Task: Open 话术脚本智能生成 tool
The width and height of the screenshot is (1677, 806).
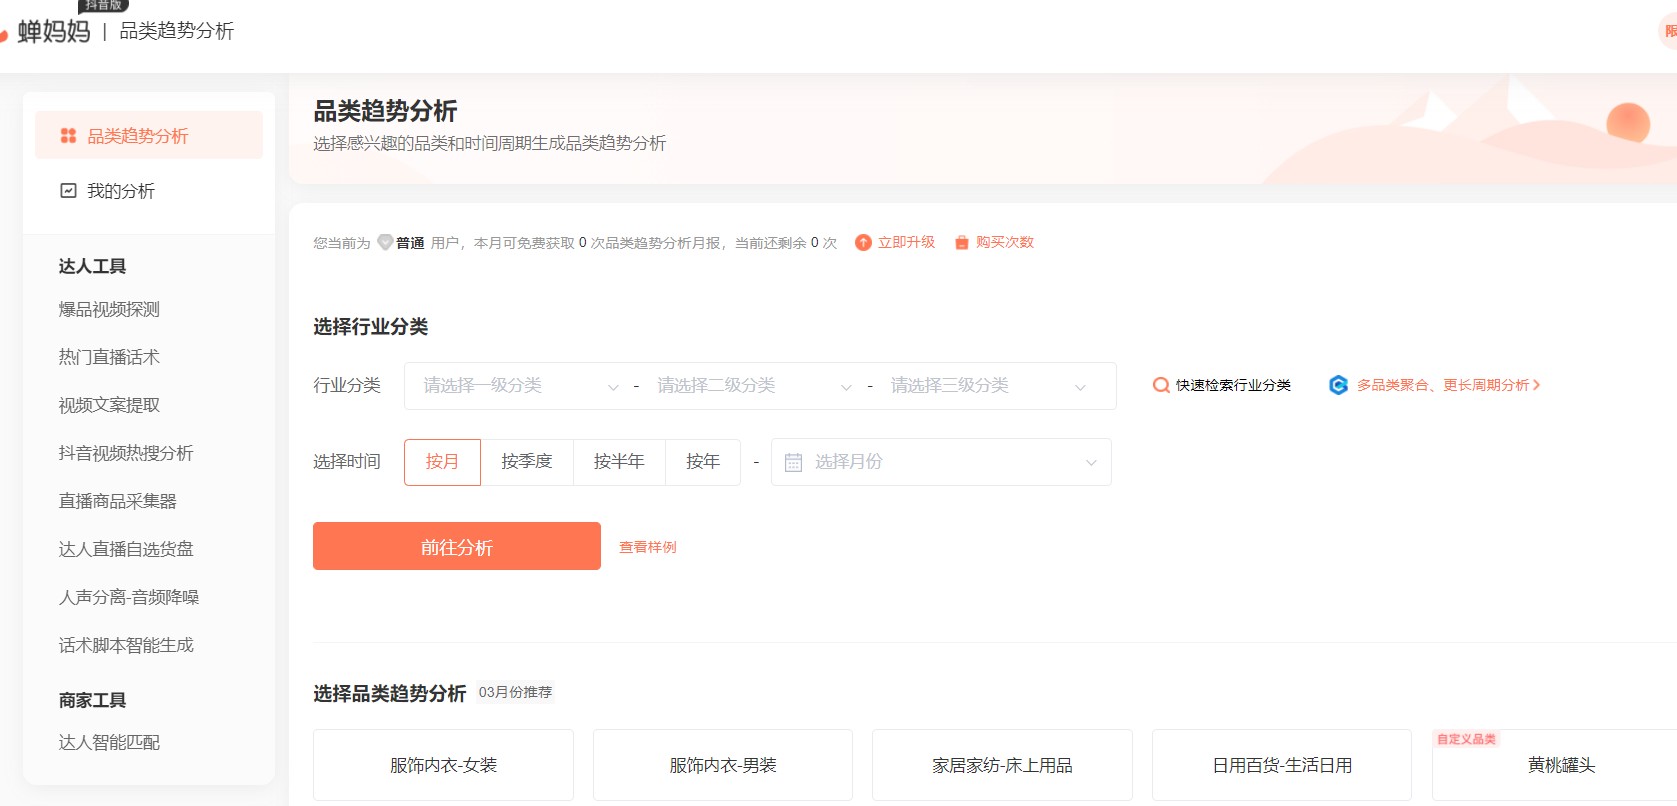Action: pos(126,645)
